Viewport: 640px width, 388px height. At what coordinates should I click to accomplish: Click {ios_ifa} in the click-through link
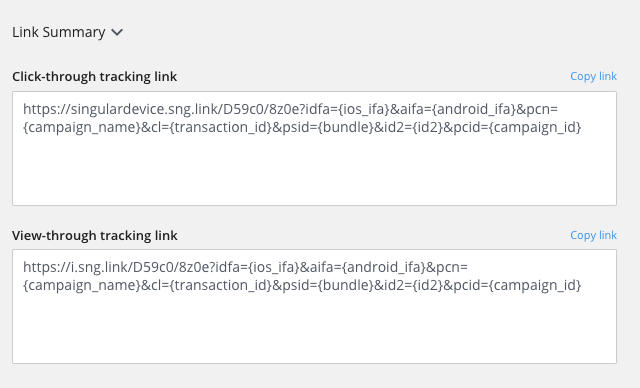pyautogui.click(x=364, y=109)
